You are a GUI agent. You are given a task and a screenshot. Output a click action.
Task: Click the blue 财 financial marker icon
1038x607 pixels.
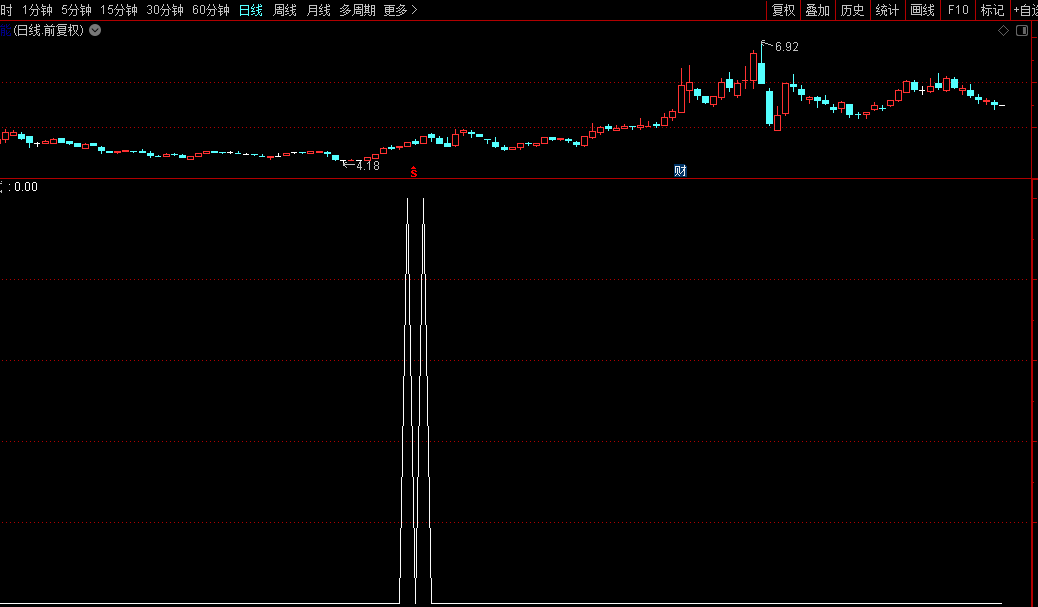[x=680, y=171]
